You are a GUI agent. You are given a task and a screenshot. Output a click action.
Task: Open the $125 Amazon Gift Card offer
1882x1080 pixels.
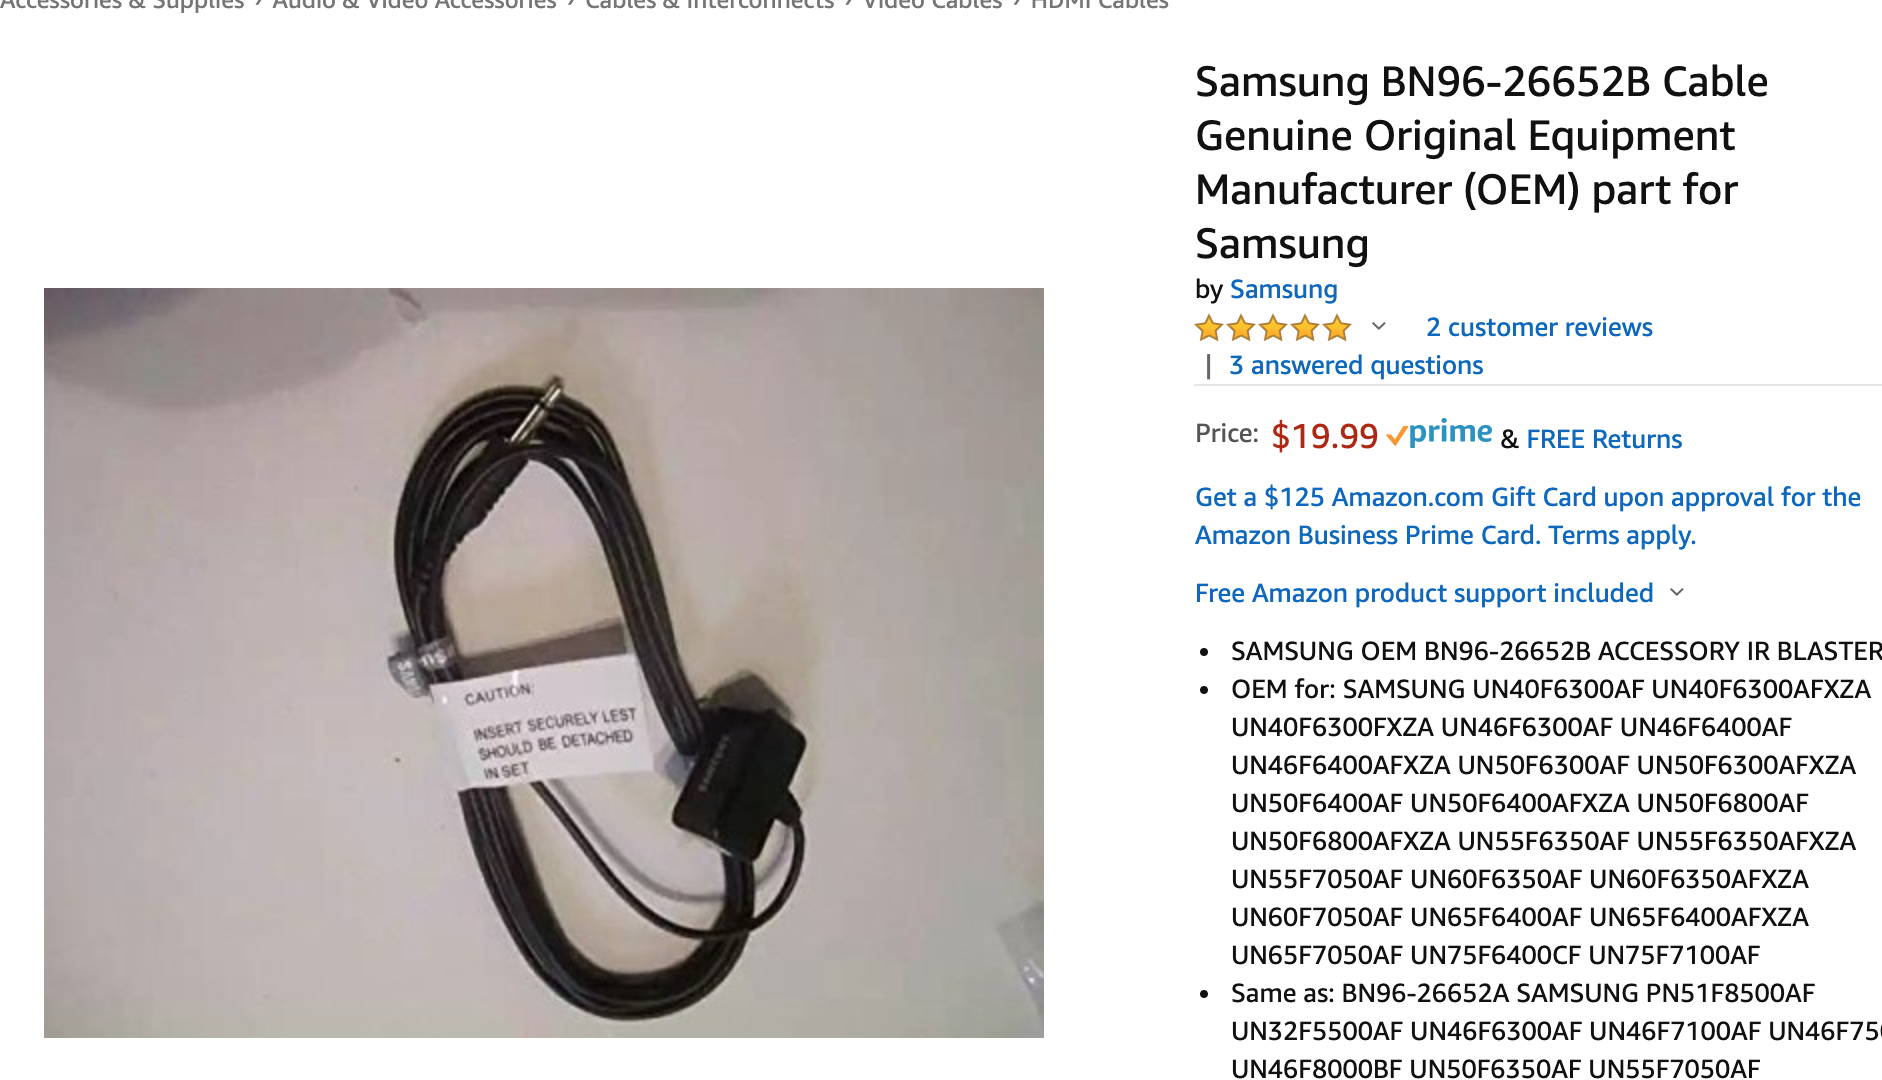click(x=1528, y=516)
